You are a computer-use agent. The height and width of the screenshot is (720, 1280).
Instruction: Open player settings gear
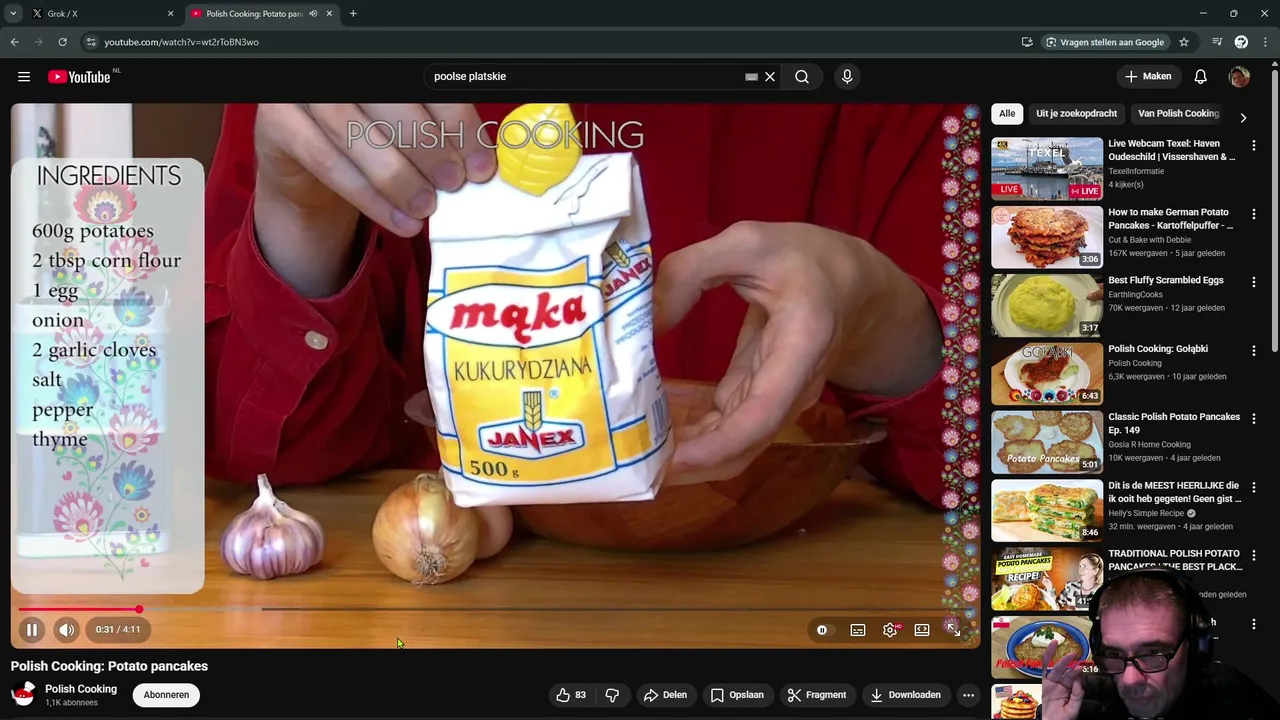(890, 630)
